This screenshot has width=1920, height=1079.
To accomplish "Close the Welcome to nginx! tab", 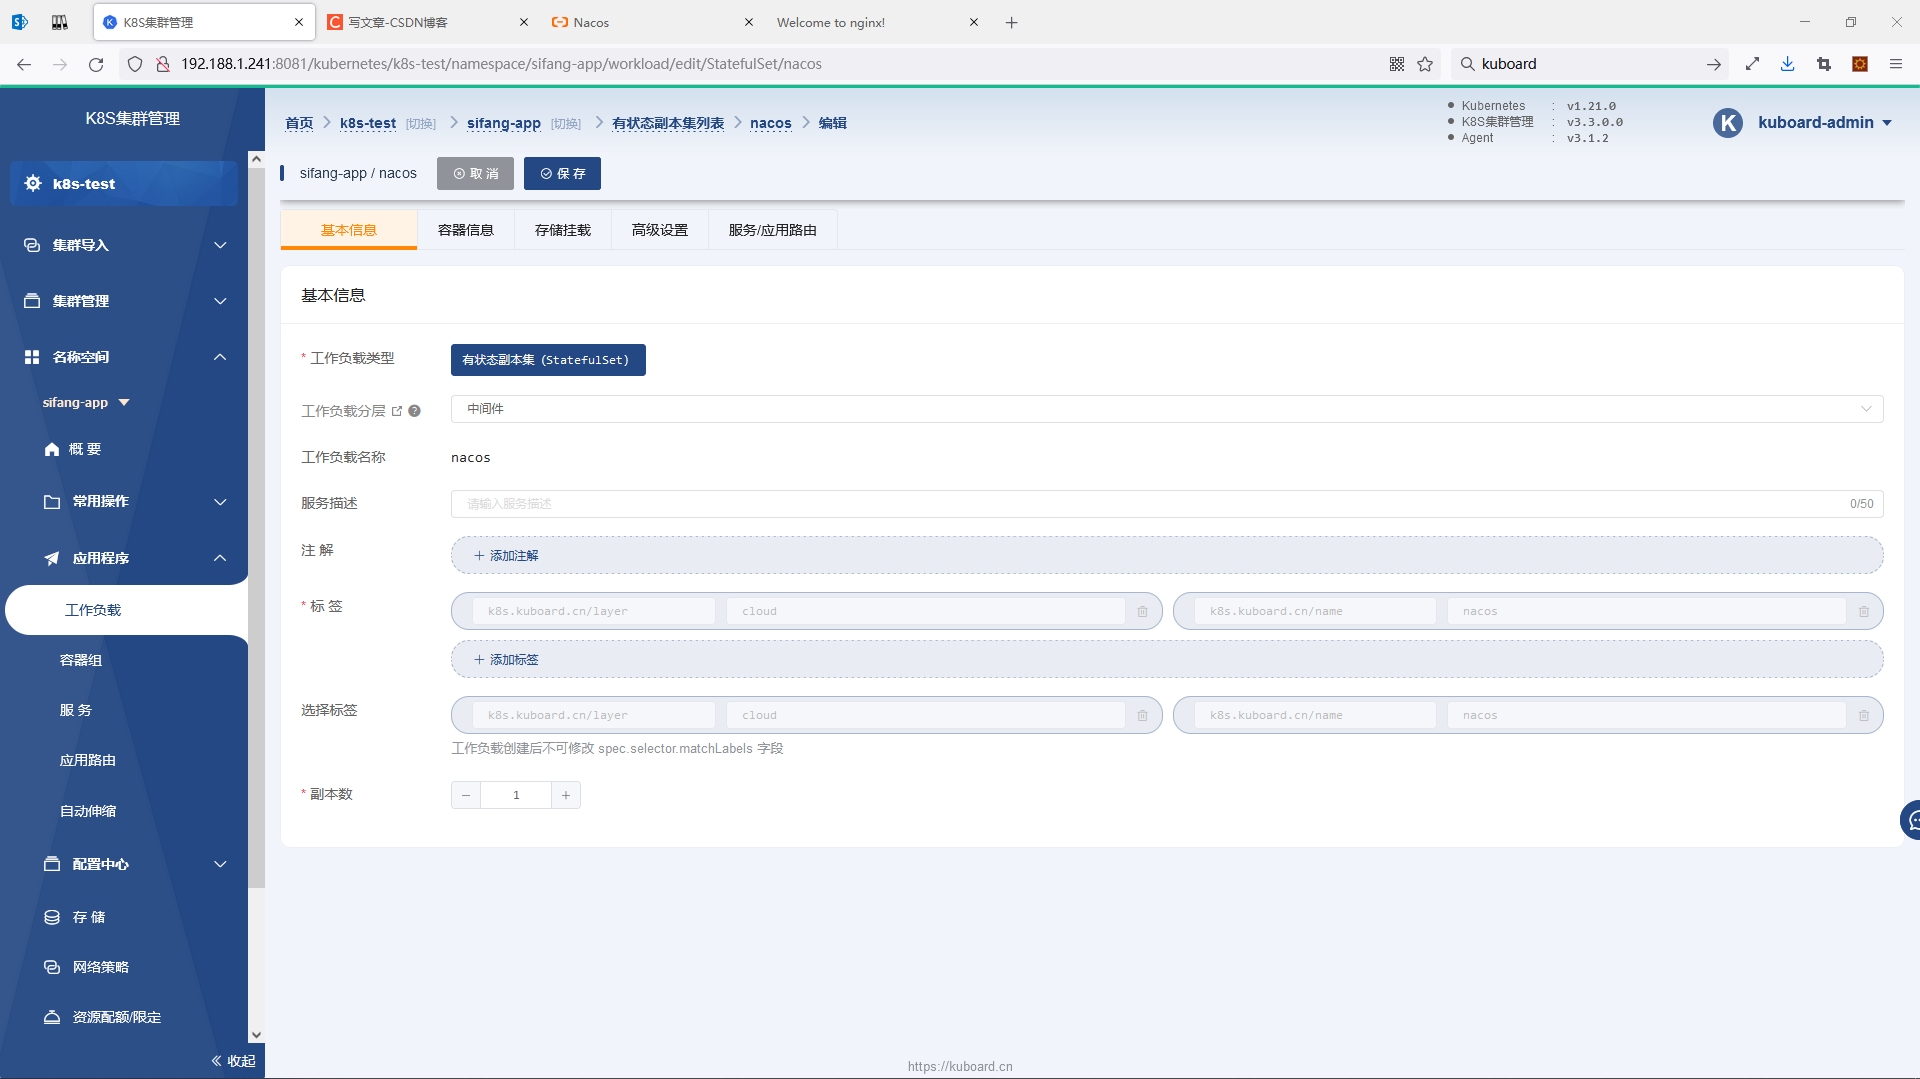I will [973, 22].
